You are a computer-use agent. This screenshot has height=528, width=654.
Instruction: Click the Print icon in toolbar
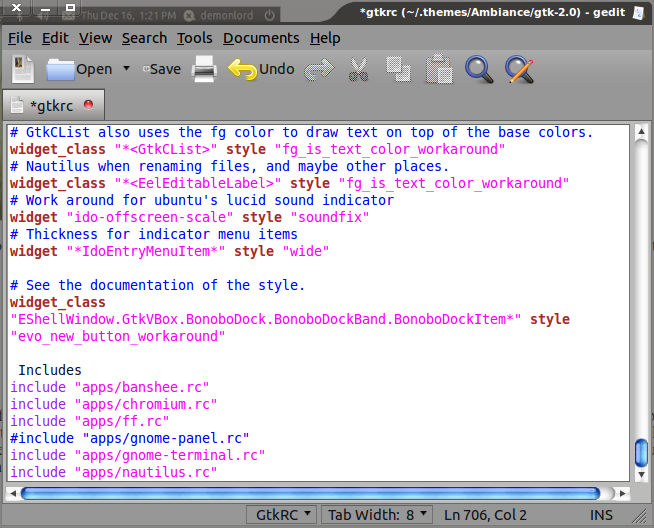pyautogui.click(x=204, y=69)
